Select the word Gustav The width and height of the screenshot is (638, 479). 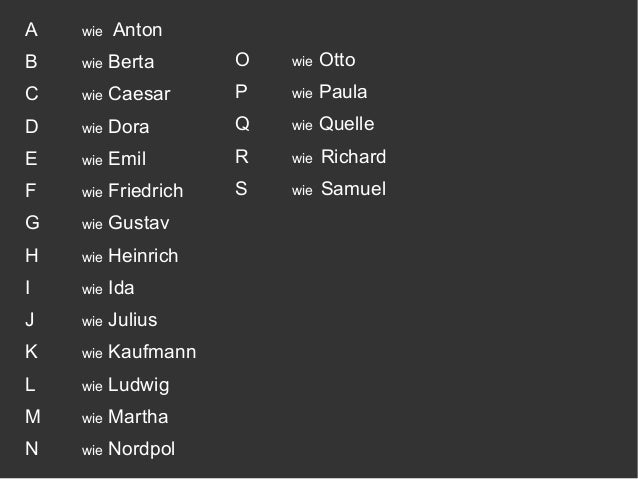click(138, 223)
